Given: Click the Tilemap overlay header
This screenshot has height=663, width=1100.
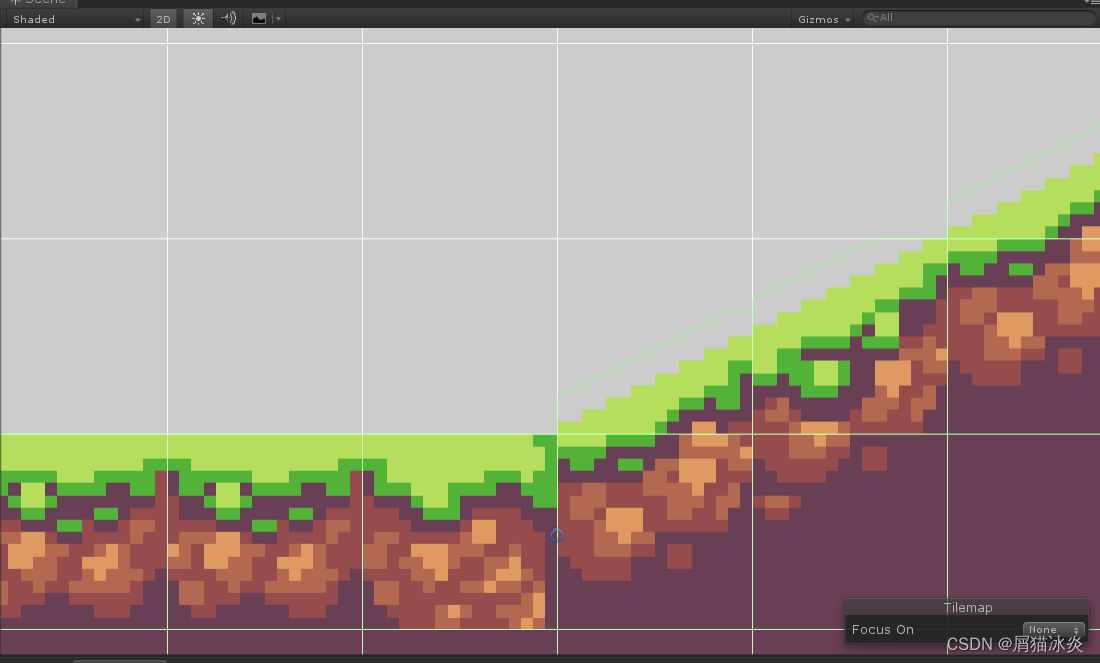Looking at the screenshot, I should [x=966, y=607].
